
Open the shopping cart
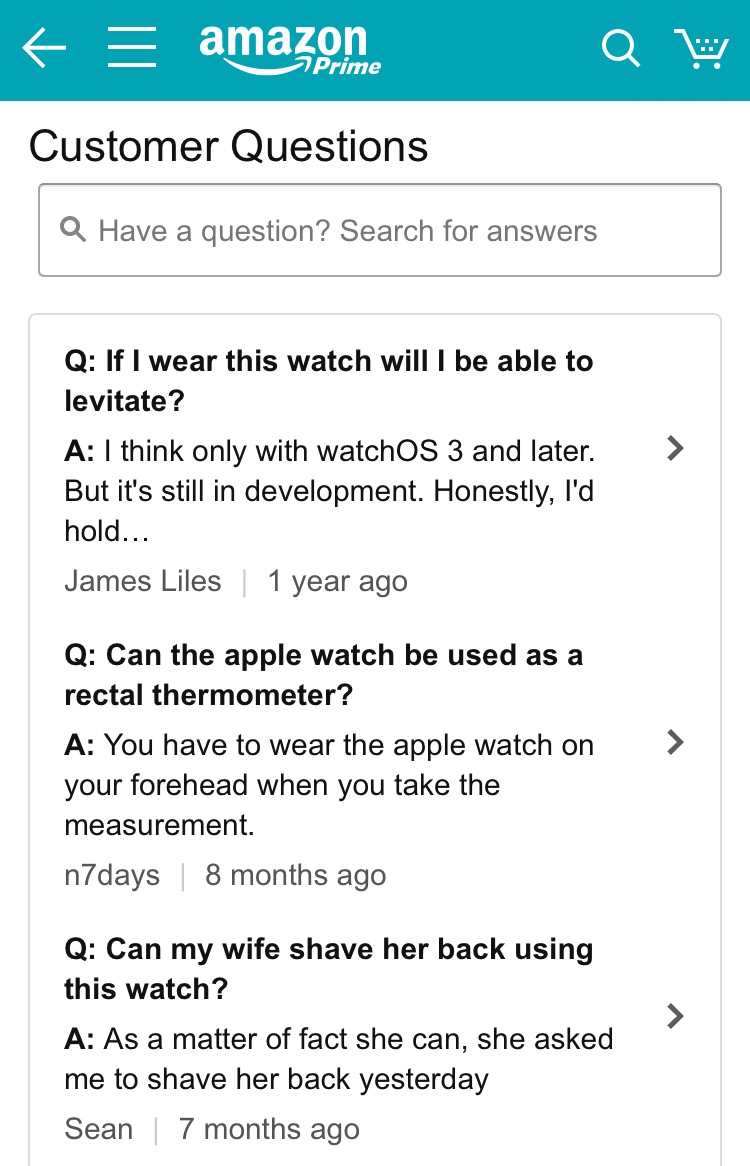701,48
